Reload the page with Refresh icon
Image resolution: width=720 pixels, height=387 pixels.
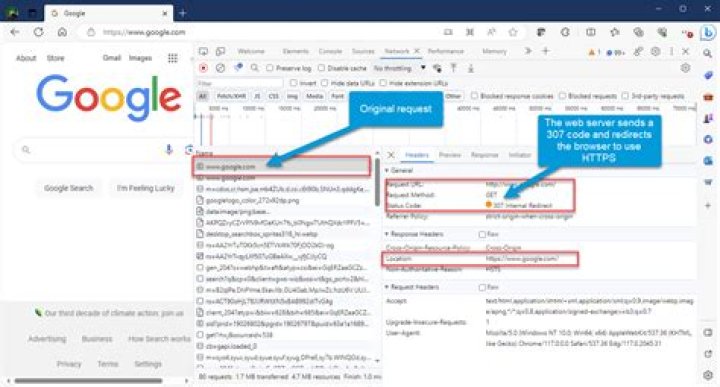pyautogui.click(x=39, y=32)
